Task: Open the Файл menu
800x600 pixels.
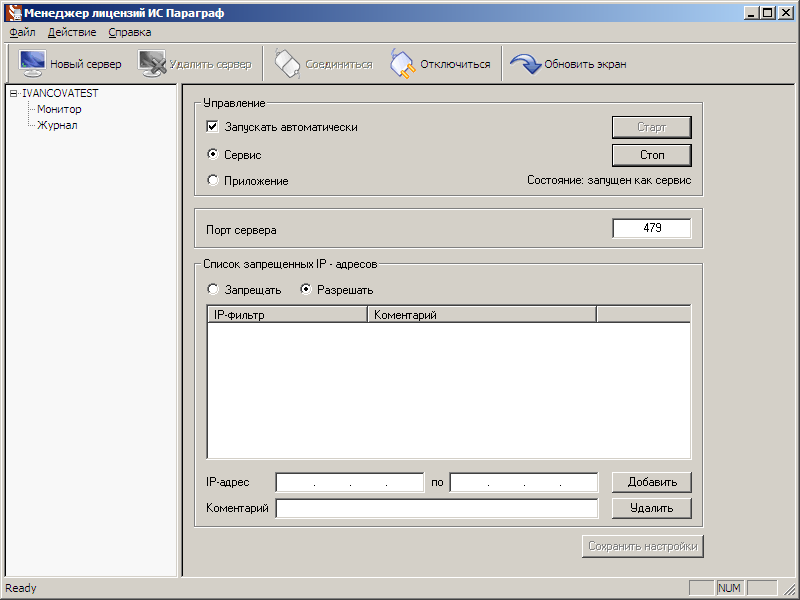Action: pos(22,32)
